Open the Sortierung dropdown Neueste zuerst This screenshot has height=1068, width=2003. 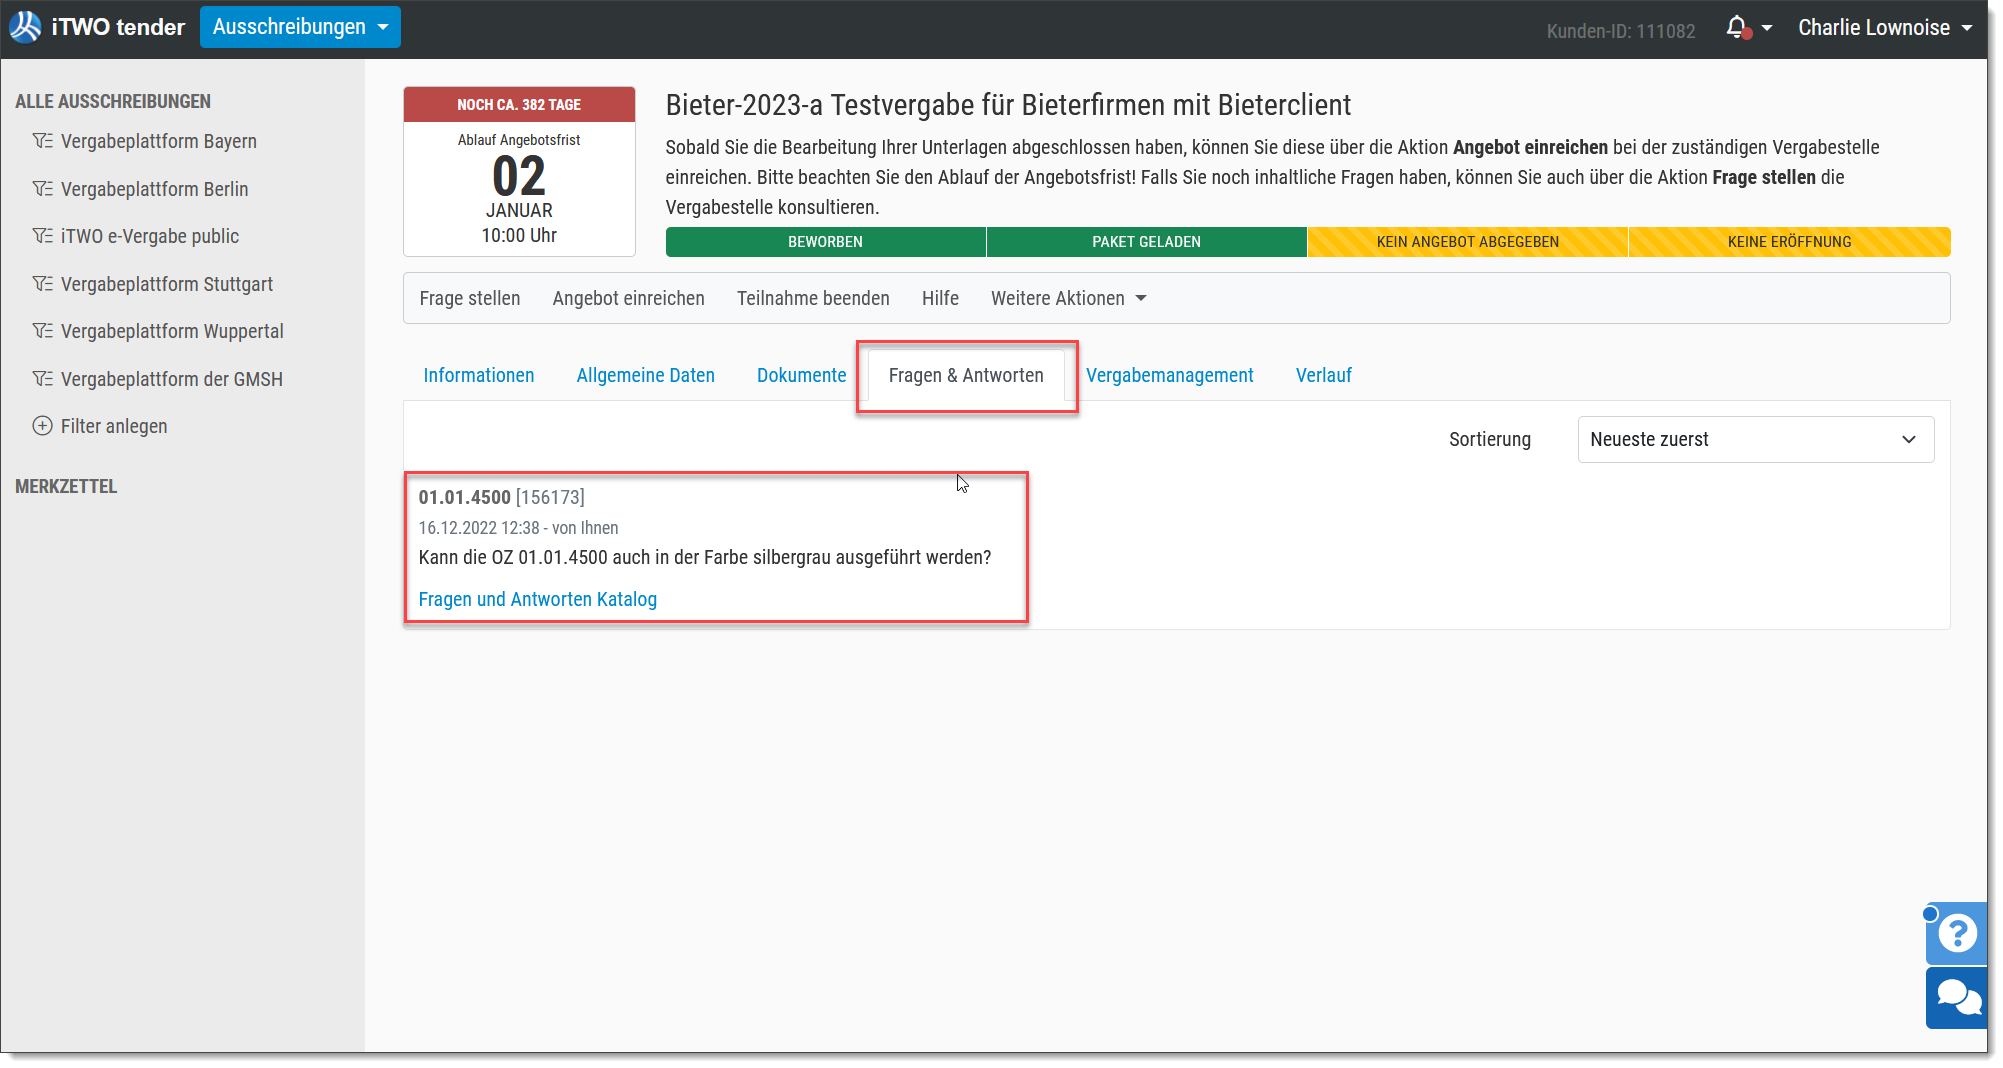(x=1755, y=440)
